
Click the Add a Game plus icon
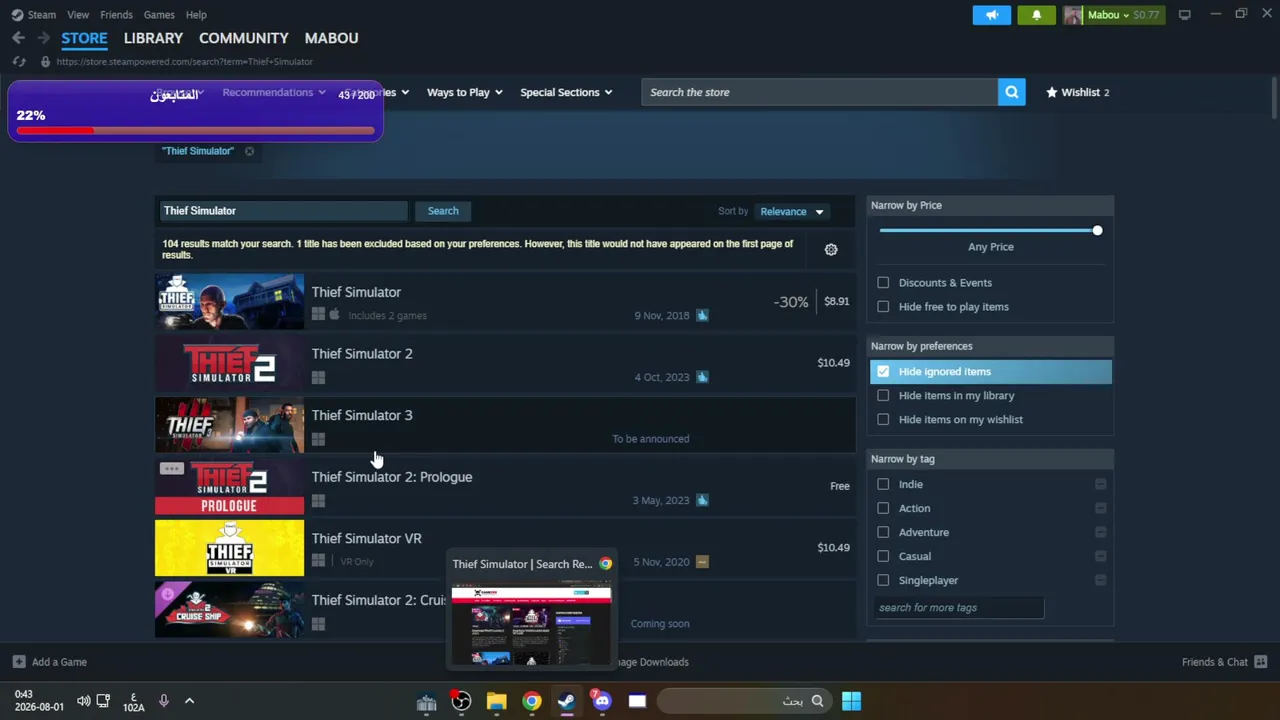pyautogui.click(x=19, y=662)
